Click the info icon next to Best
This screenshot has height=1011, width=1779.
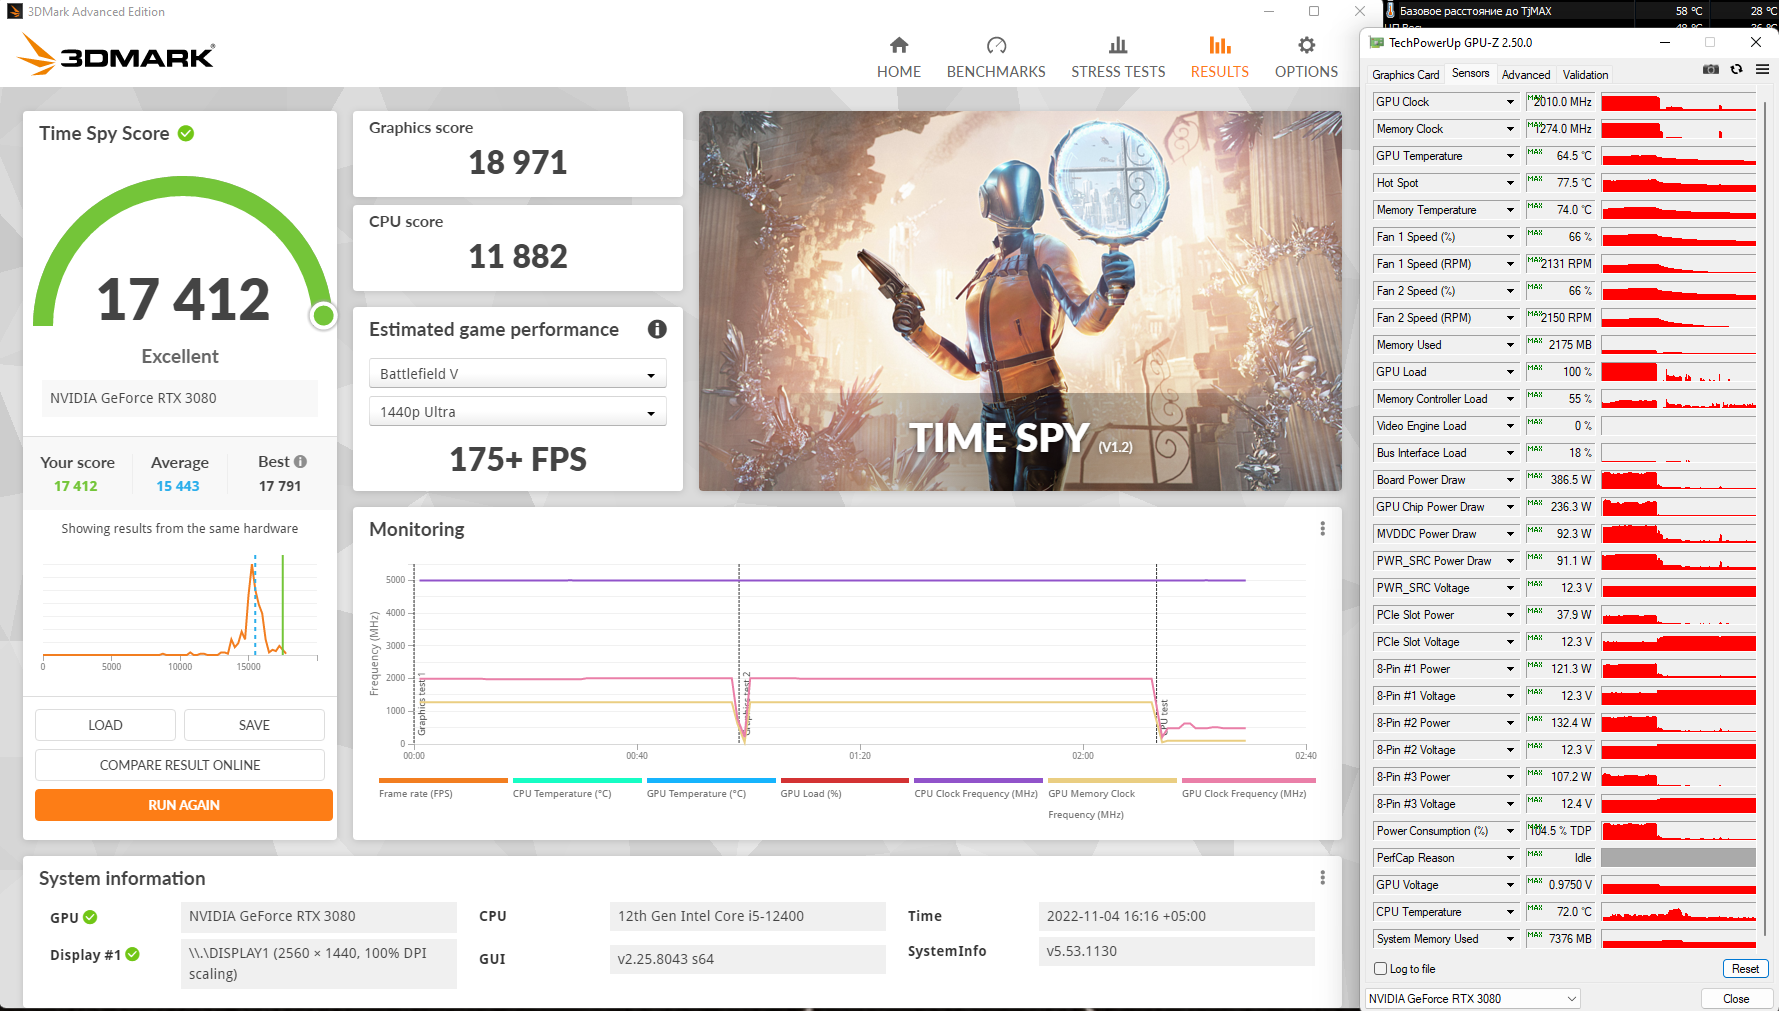click(300, 462)
